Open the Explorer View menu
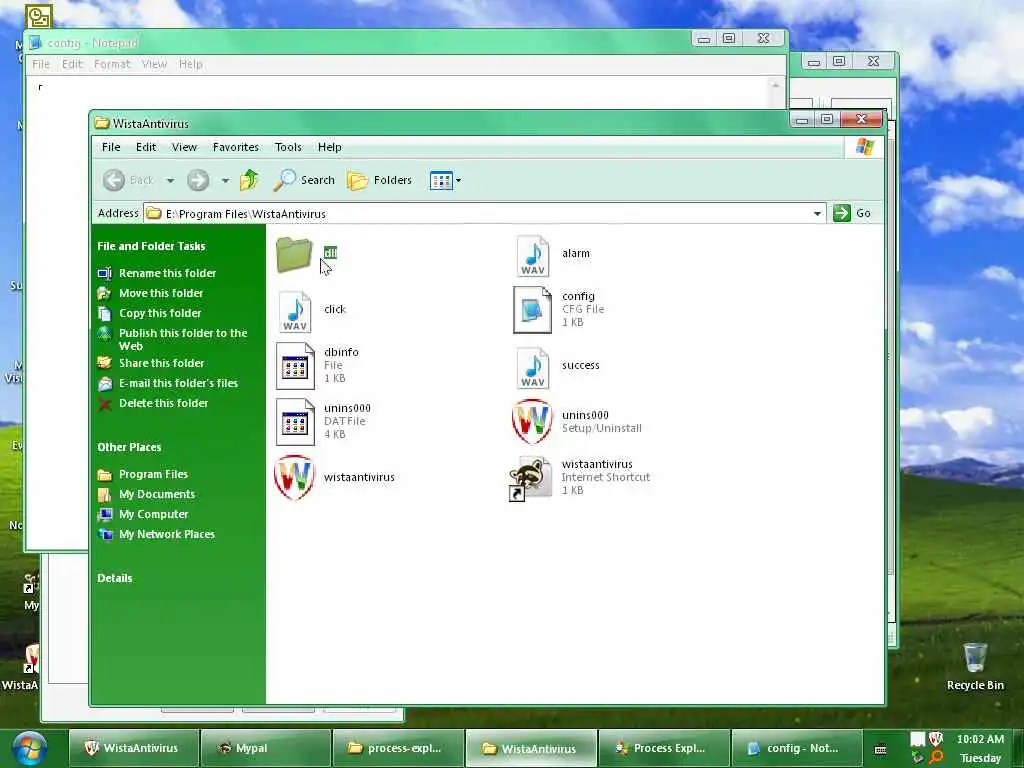This screenshot has width=1024, height=768. [184, 147]
